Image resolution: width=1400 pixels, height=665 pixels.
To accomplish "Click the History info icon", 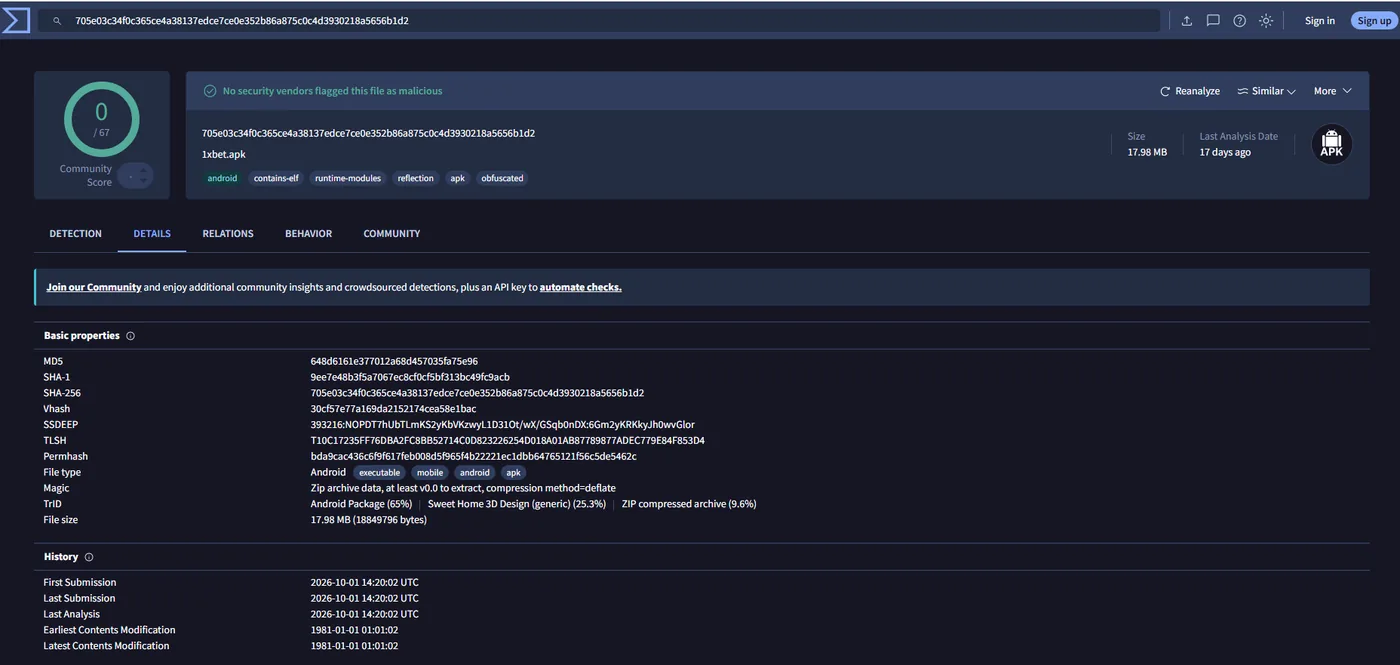I will 89,557.
